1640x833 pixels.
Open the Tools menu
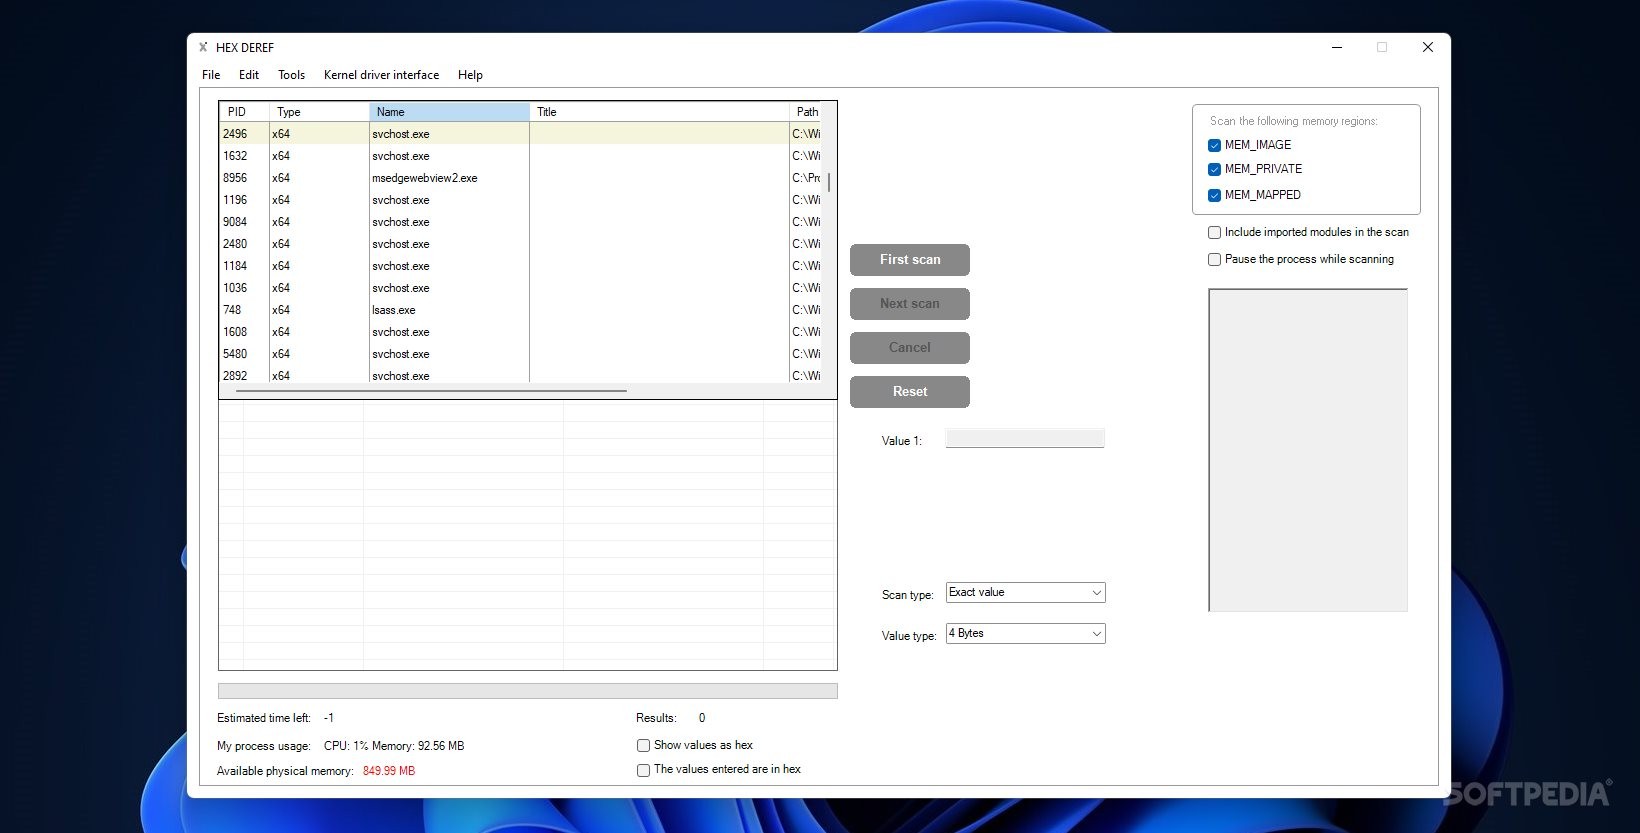291,75
